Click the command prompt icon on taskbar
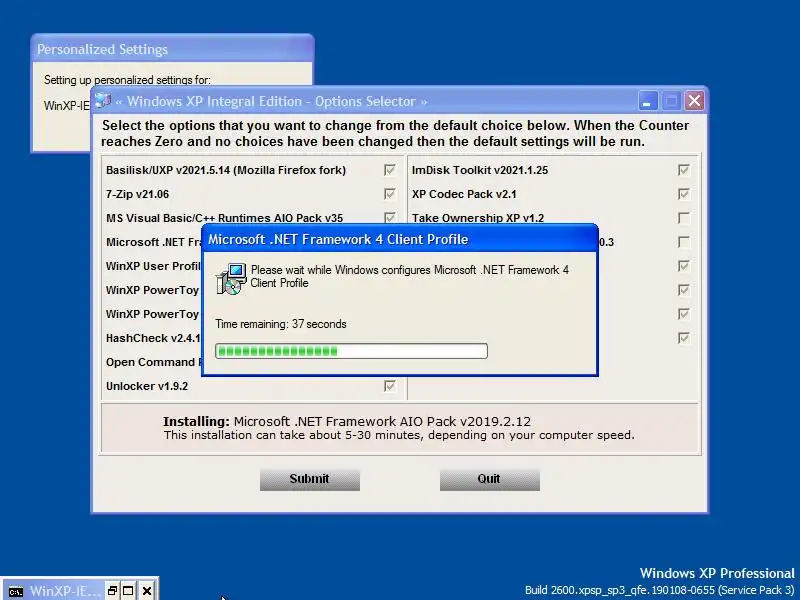The width and height of the screenshot is (800, 600). pos(16,591)
